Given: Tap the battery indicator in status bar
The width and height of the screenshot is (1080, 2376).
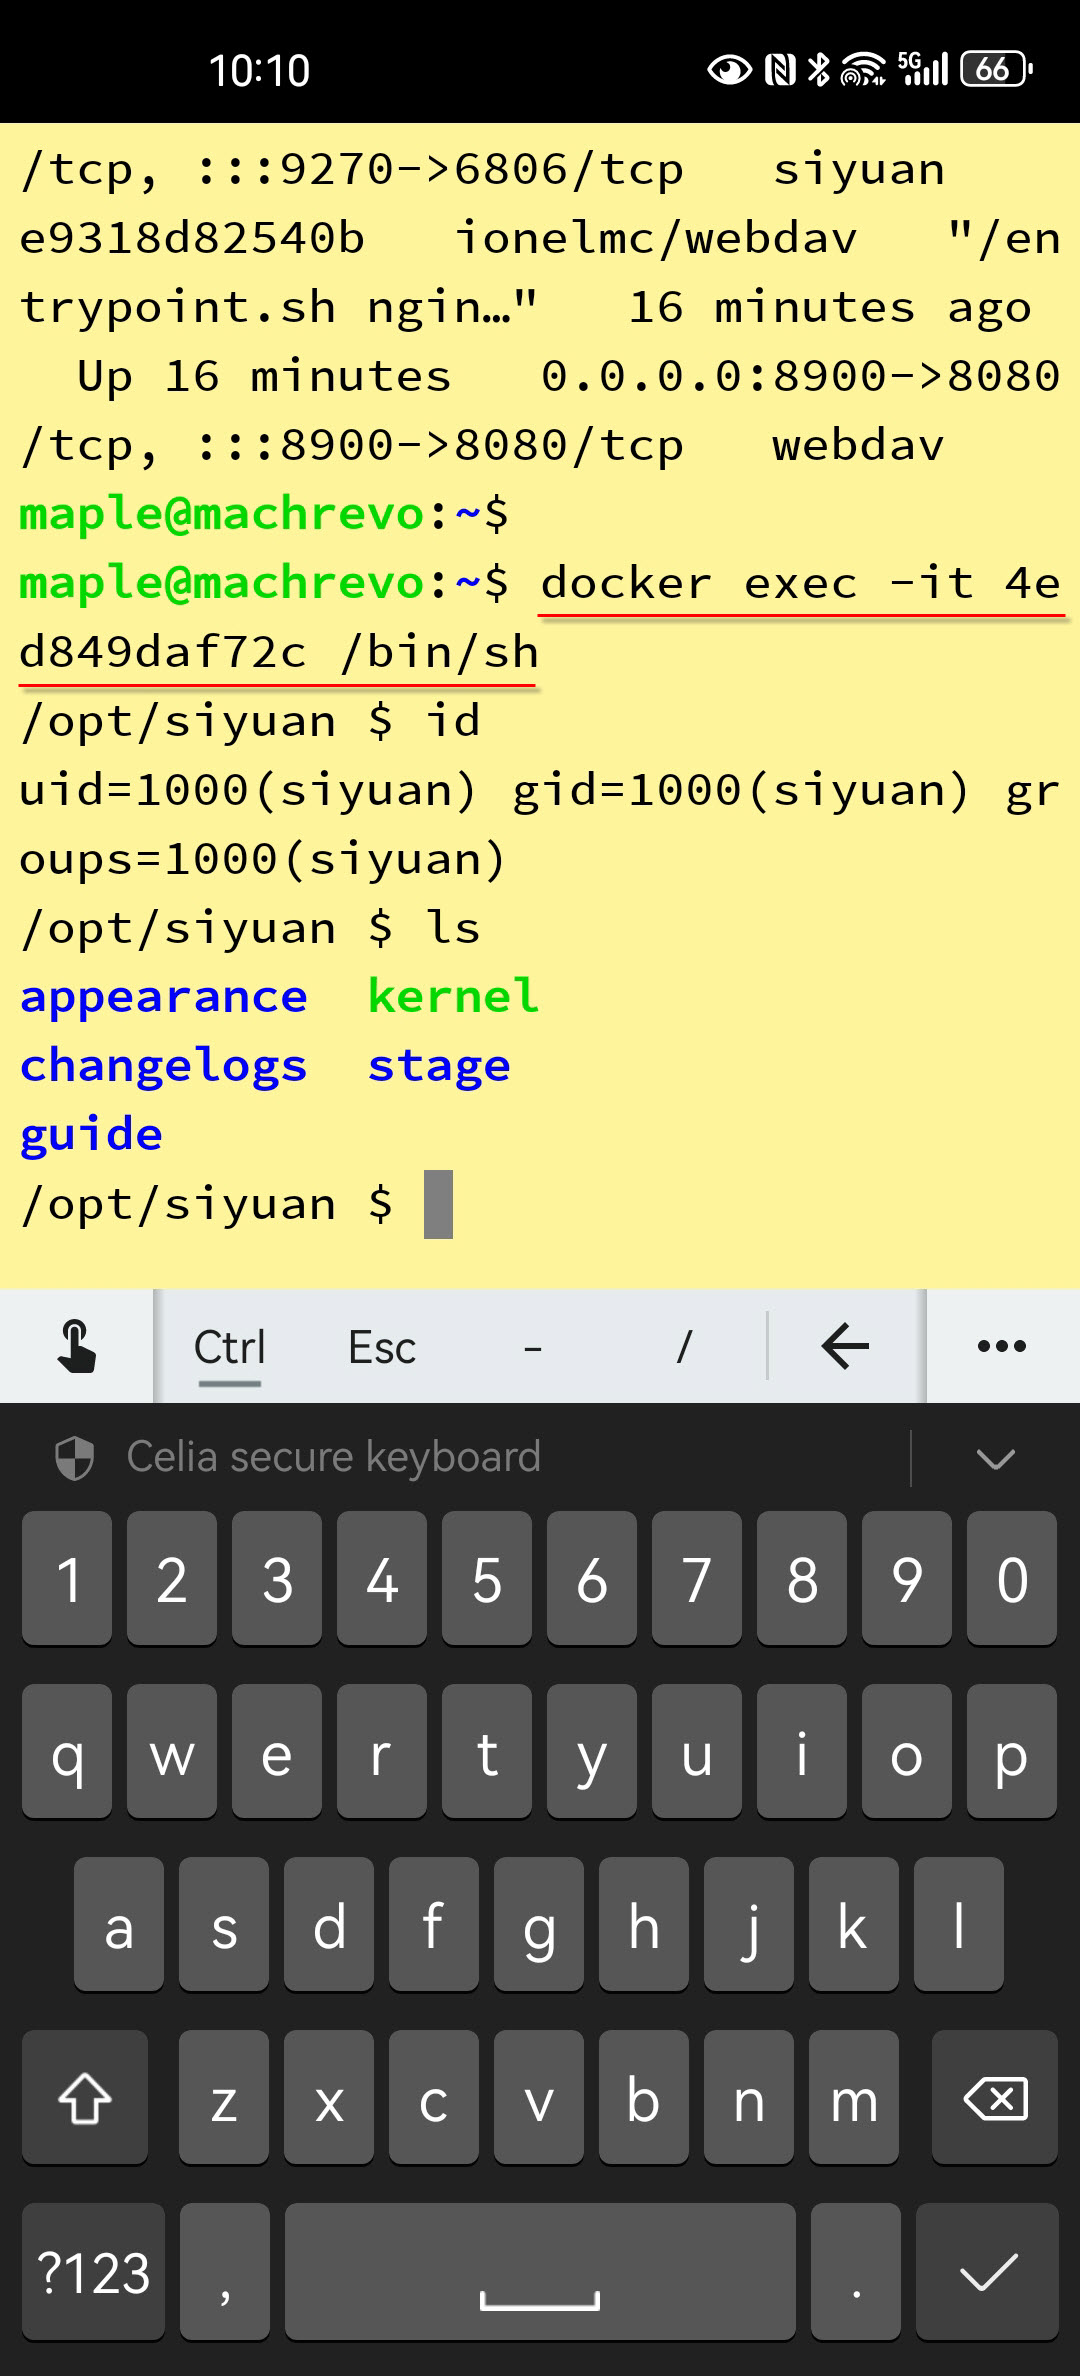Looking at the screenshot, I should tap(996, 69).
